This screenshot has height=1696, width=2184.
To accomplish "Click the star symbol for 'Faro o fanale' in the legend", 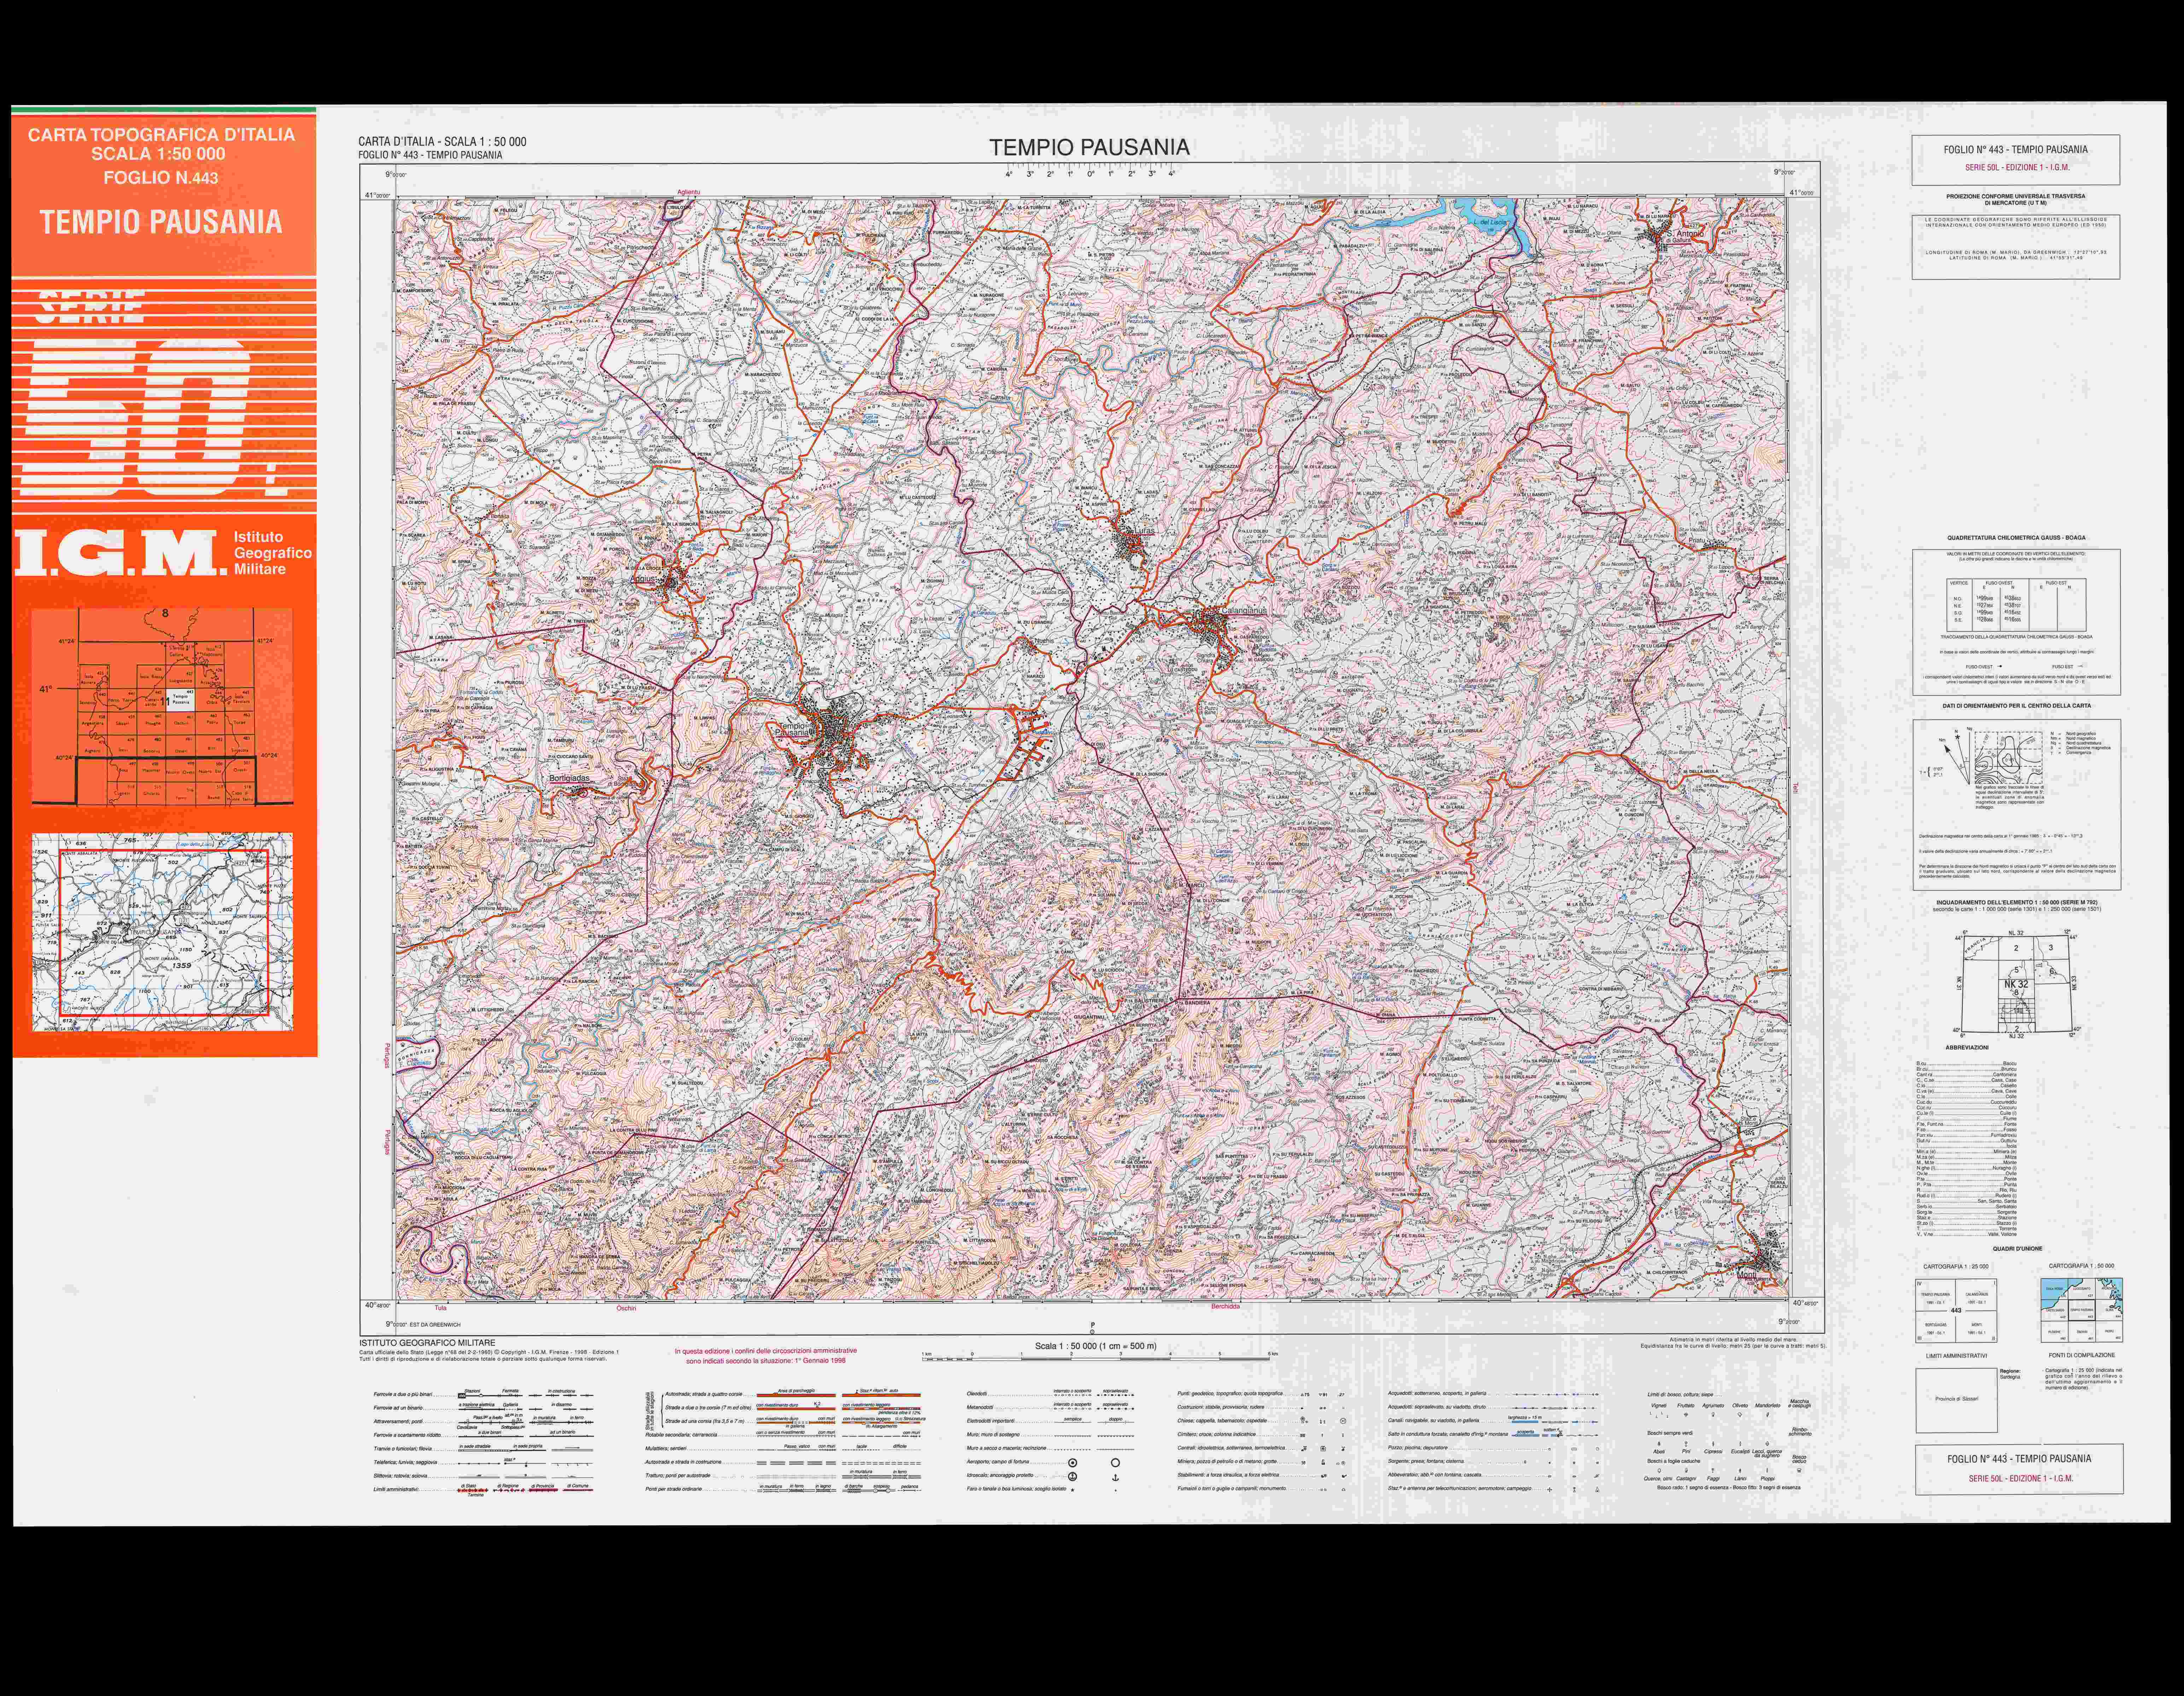I will click(1073, 1490).
